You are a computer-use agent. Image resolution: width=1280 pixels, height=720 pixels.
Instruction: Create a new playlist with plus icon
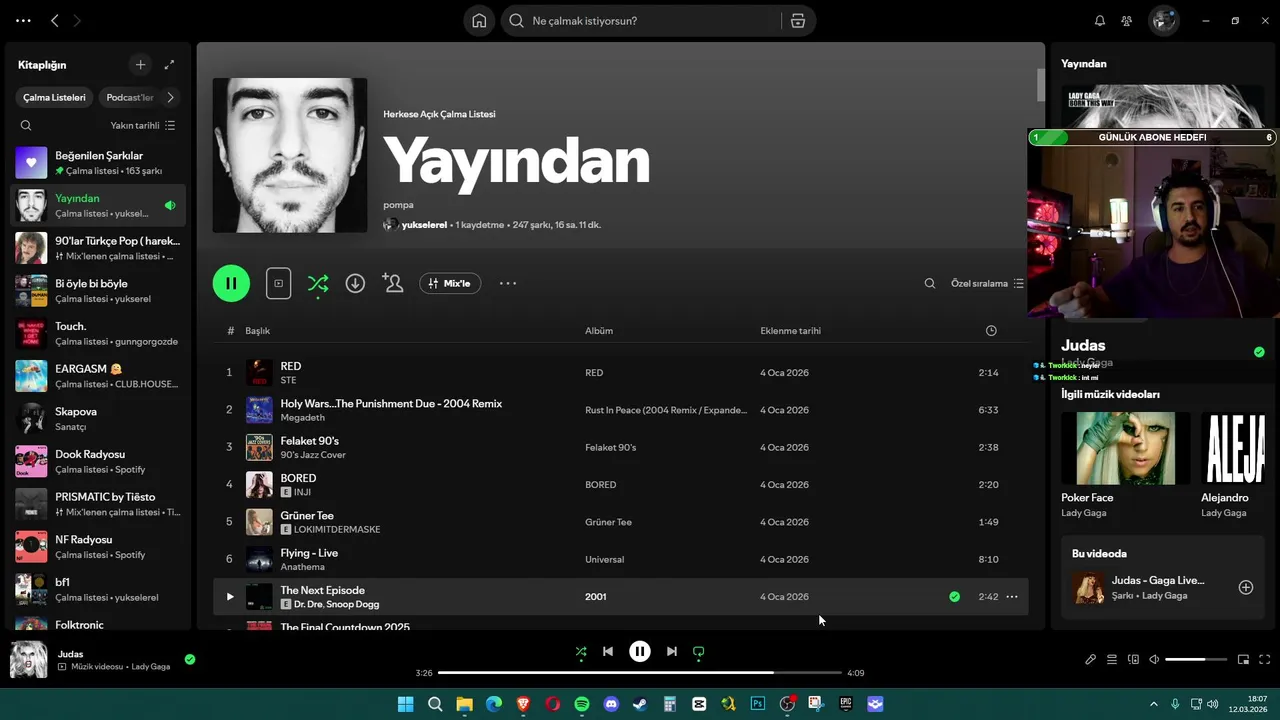[x=140, y=65]
